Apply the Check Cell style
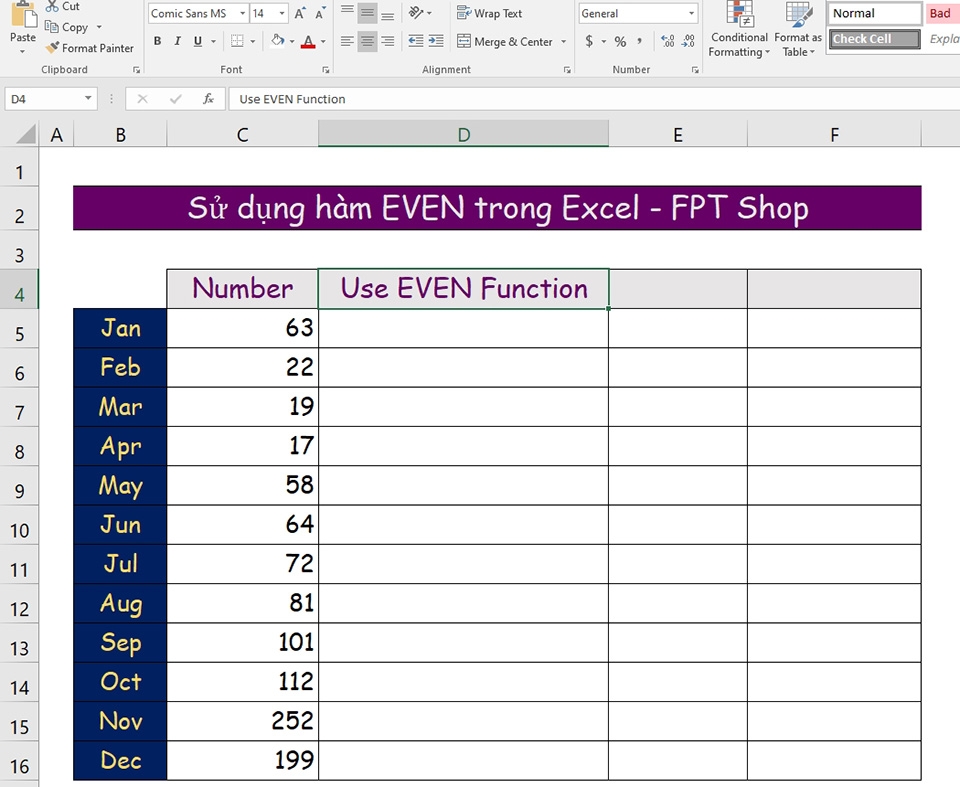This screenshot has height=787, width=960. pos(874,39)
